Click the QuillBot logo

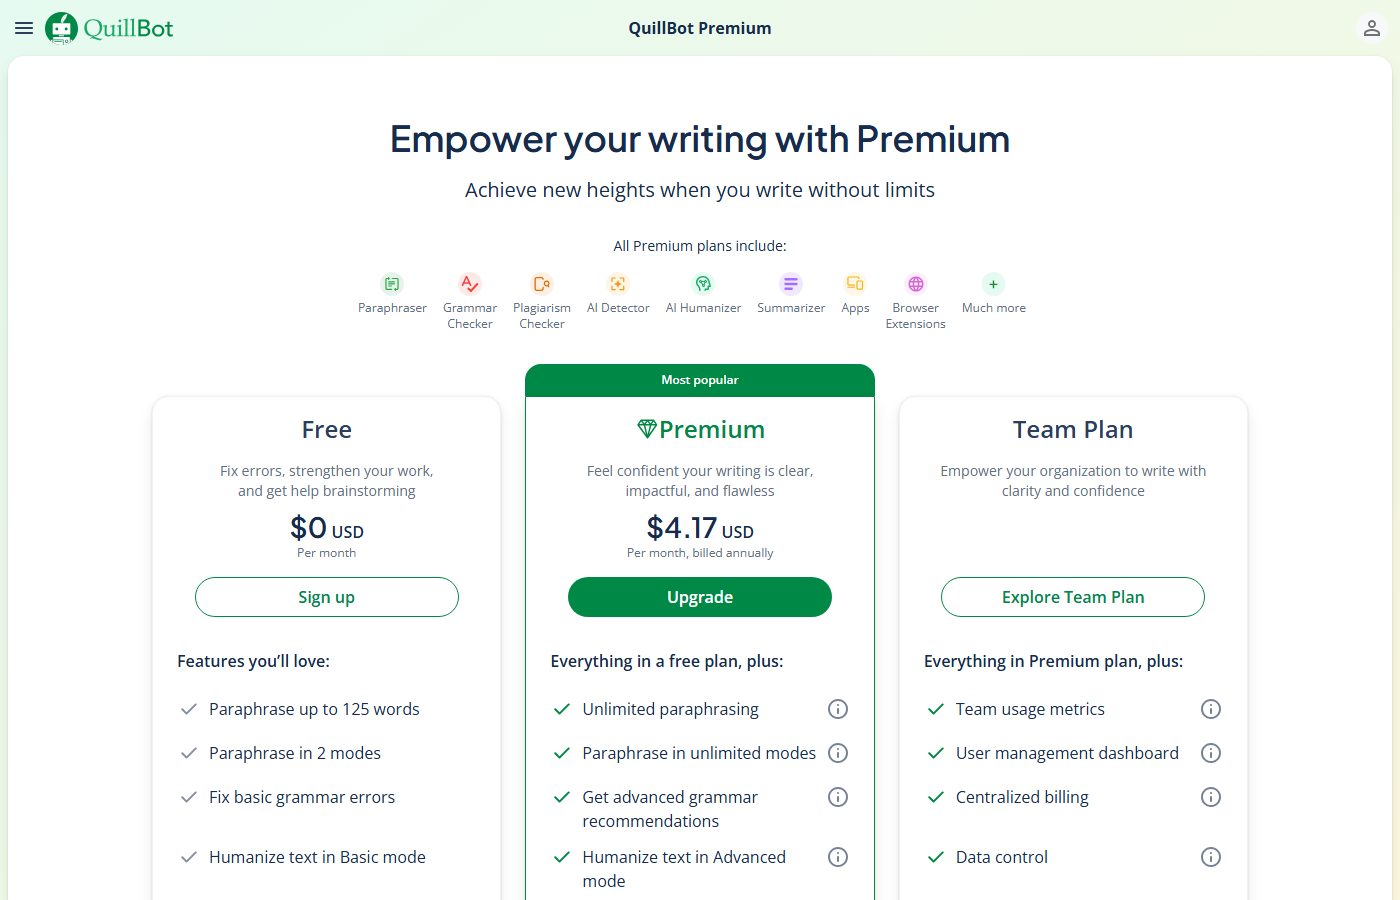coord(108,27)
